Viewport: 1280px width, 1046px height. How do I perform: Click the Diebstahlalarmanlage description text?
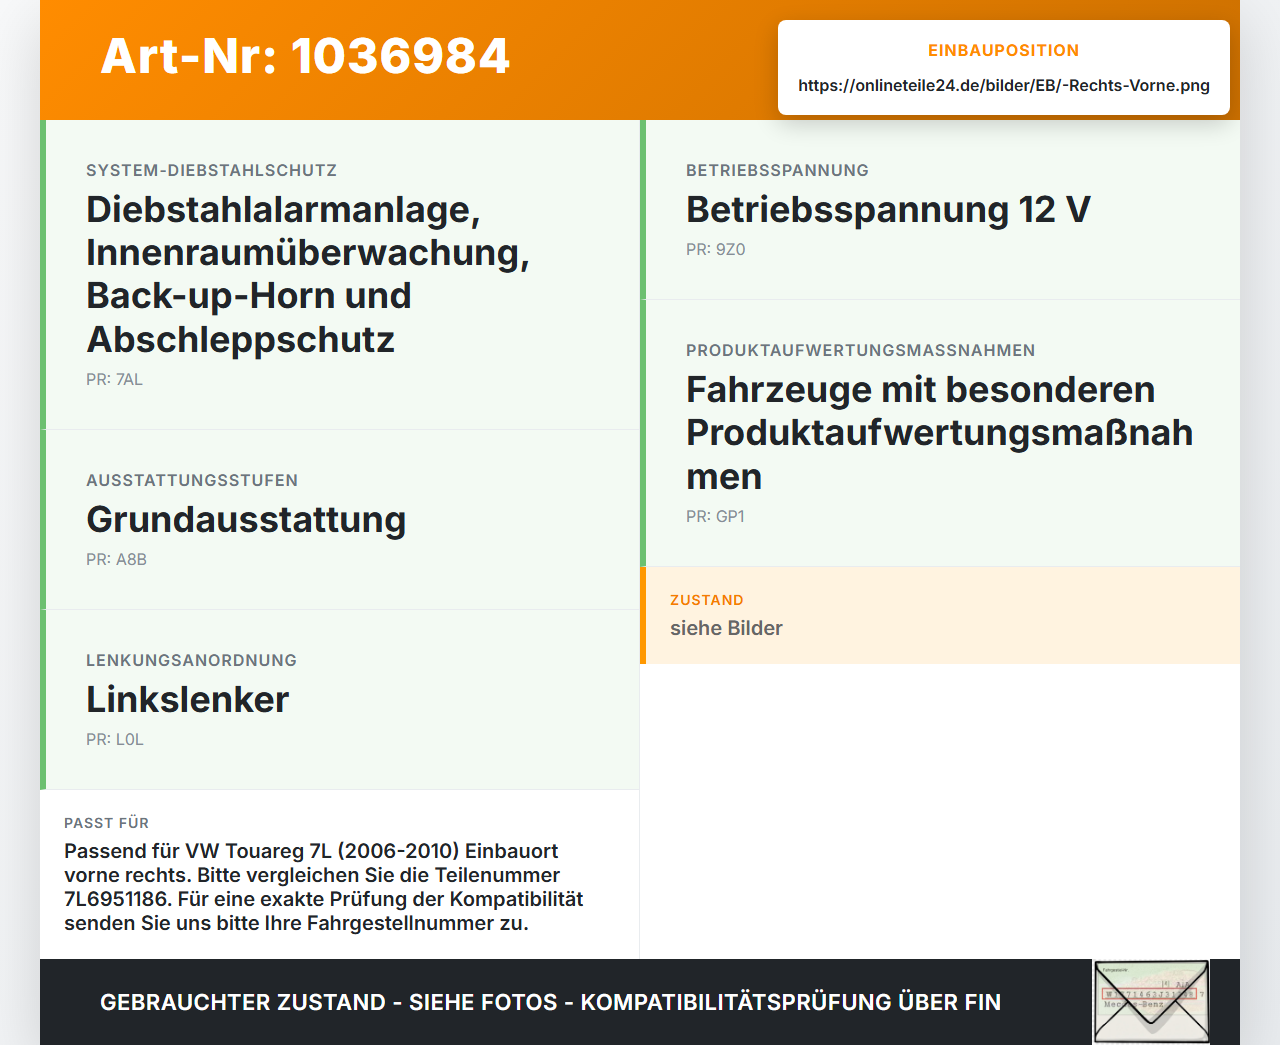pyautogui.click(x=308, y=274)
